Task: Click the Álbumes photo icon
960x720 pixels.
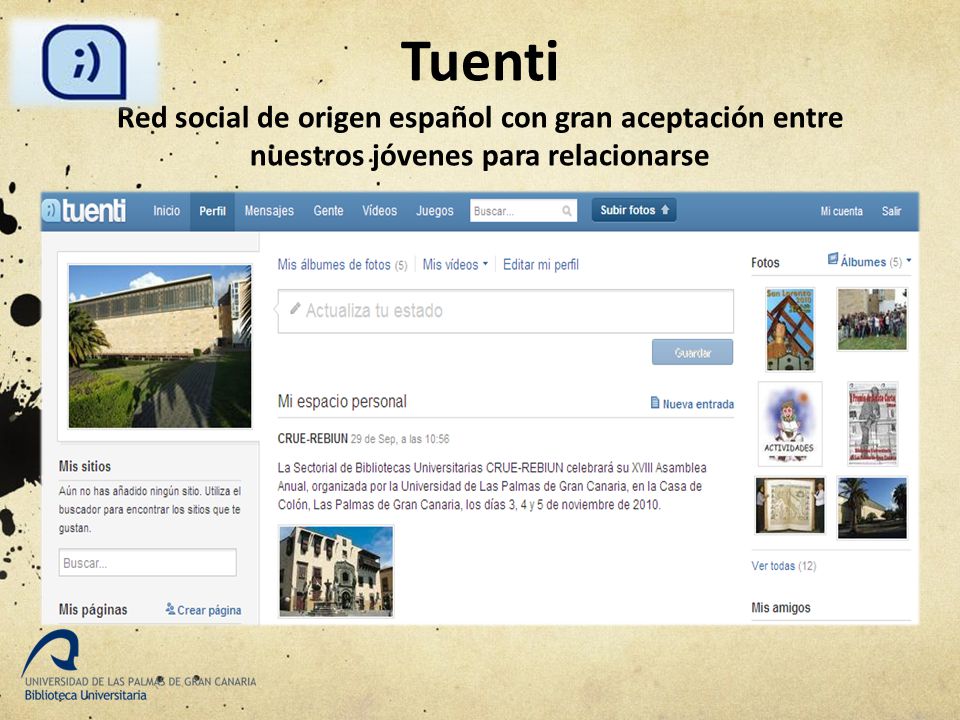Action: point(832,259)
